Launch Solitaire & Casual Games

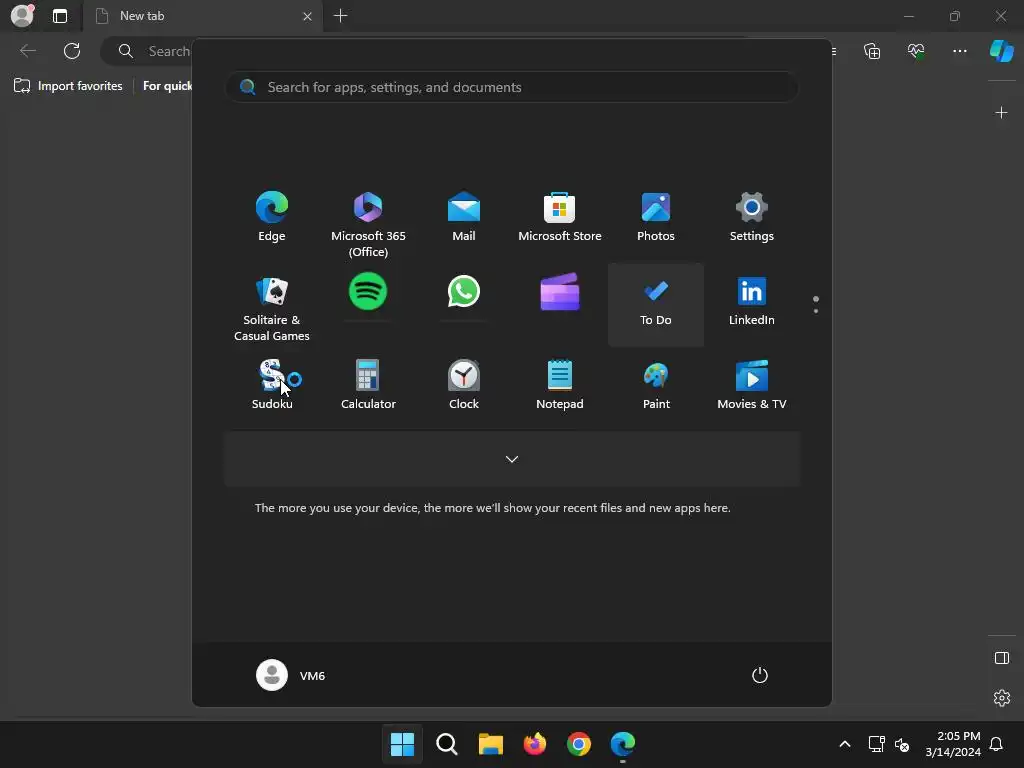[x=272, y=309]
